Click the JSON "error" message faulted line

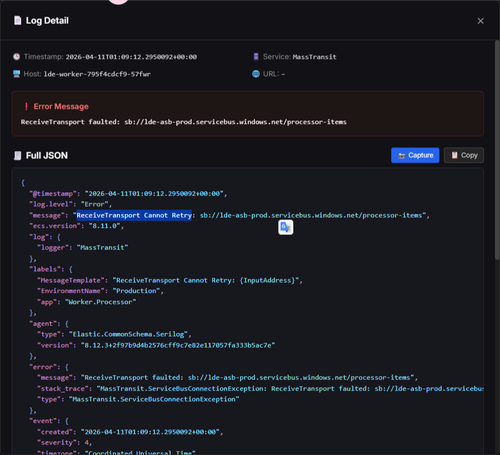click(x=228, y=378)
